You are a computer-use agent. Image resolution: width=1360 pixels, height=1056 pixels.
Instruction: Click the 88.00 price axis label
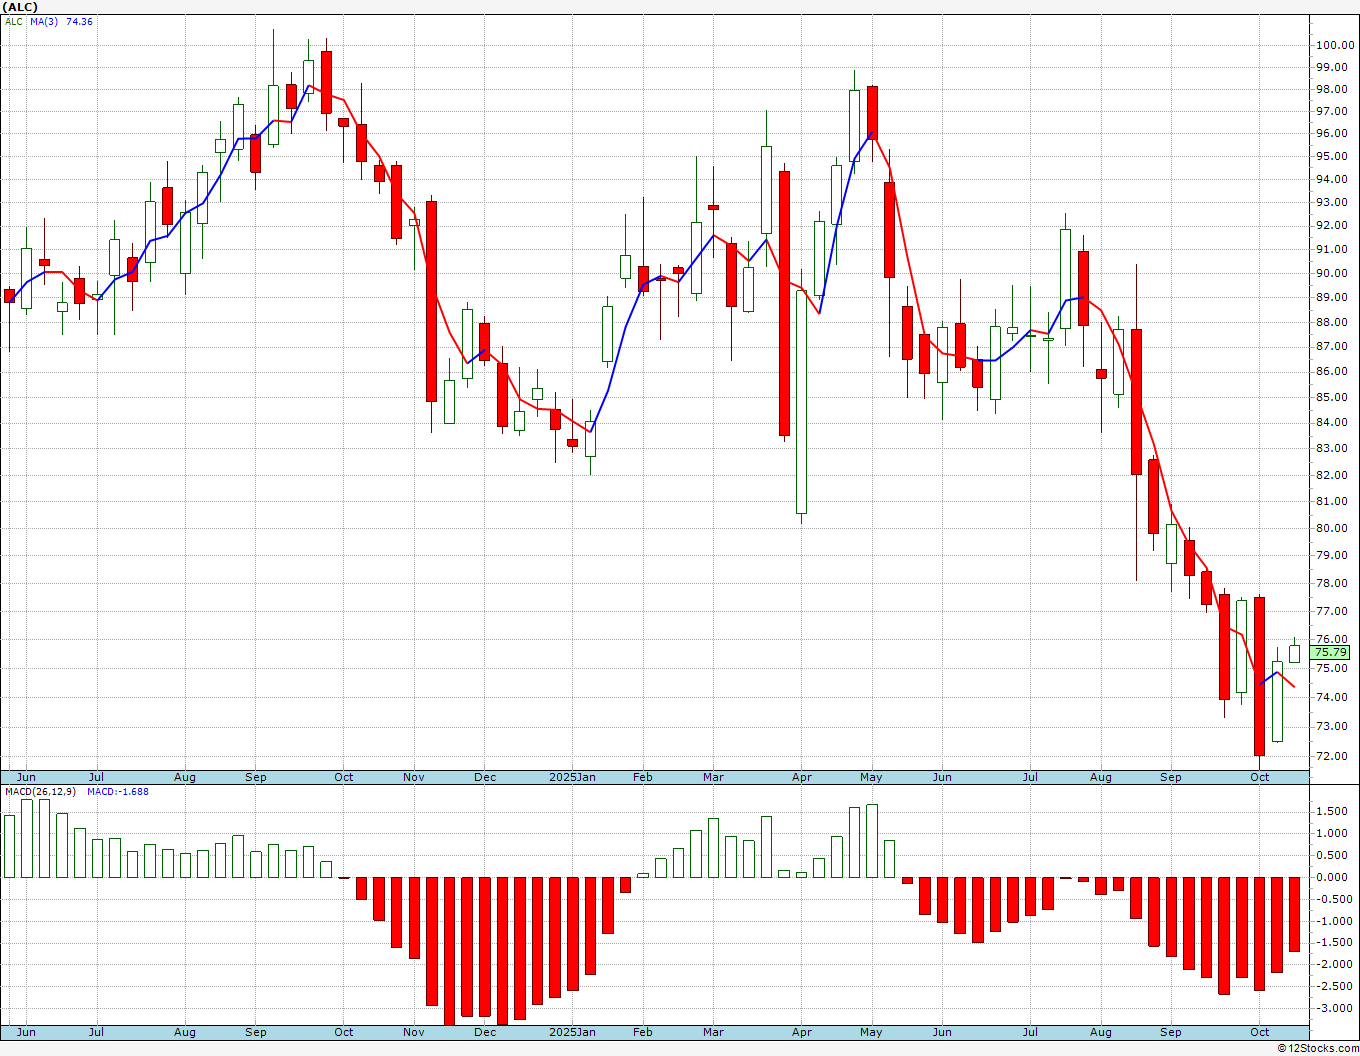[1331, 322]
